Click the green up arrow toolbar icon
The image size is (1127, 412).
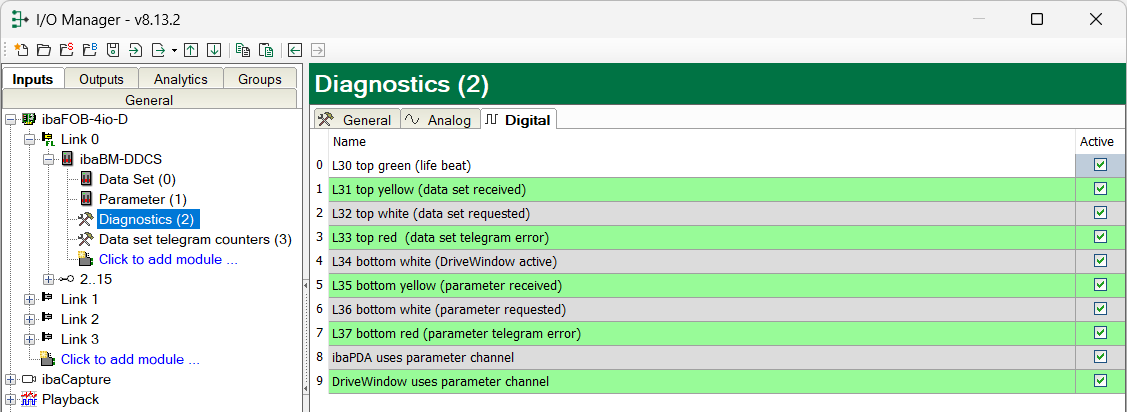point(191,50)
